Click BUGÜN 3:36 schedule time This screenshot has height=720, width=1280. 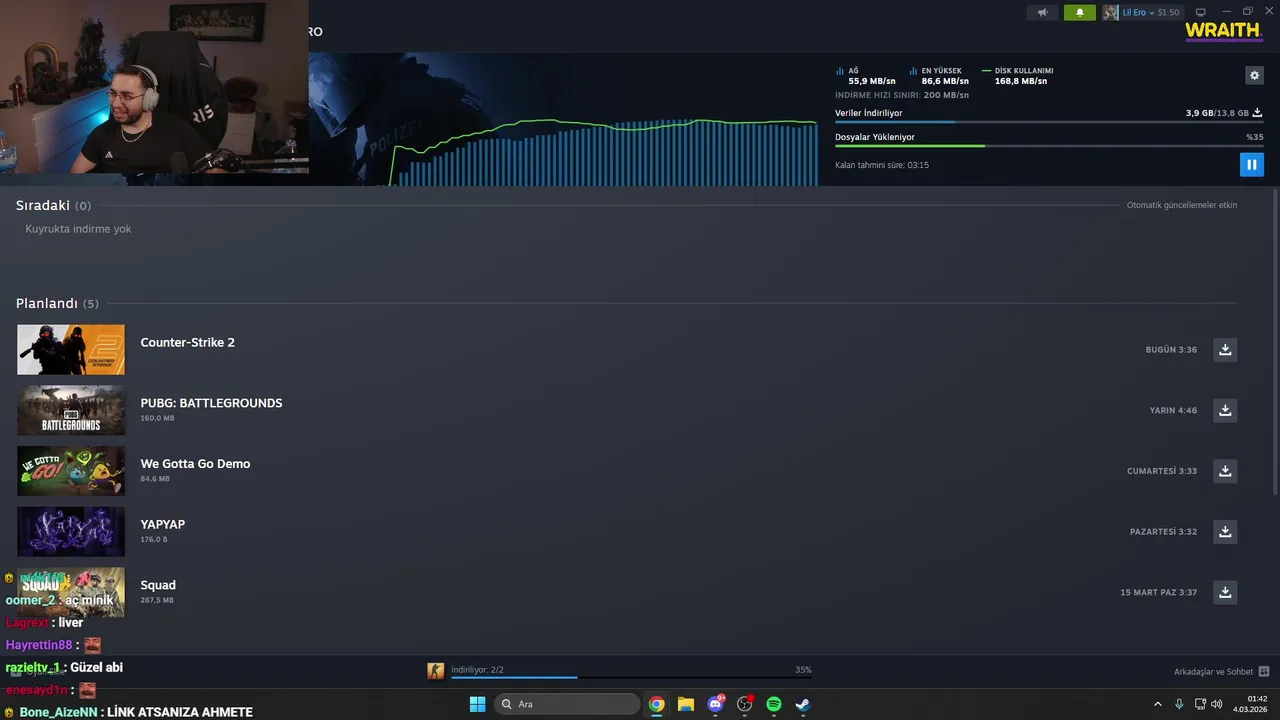(1171, 350)
